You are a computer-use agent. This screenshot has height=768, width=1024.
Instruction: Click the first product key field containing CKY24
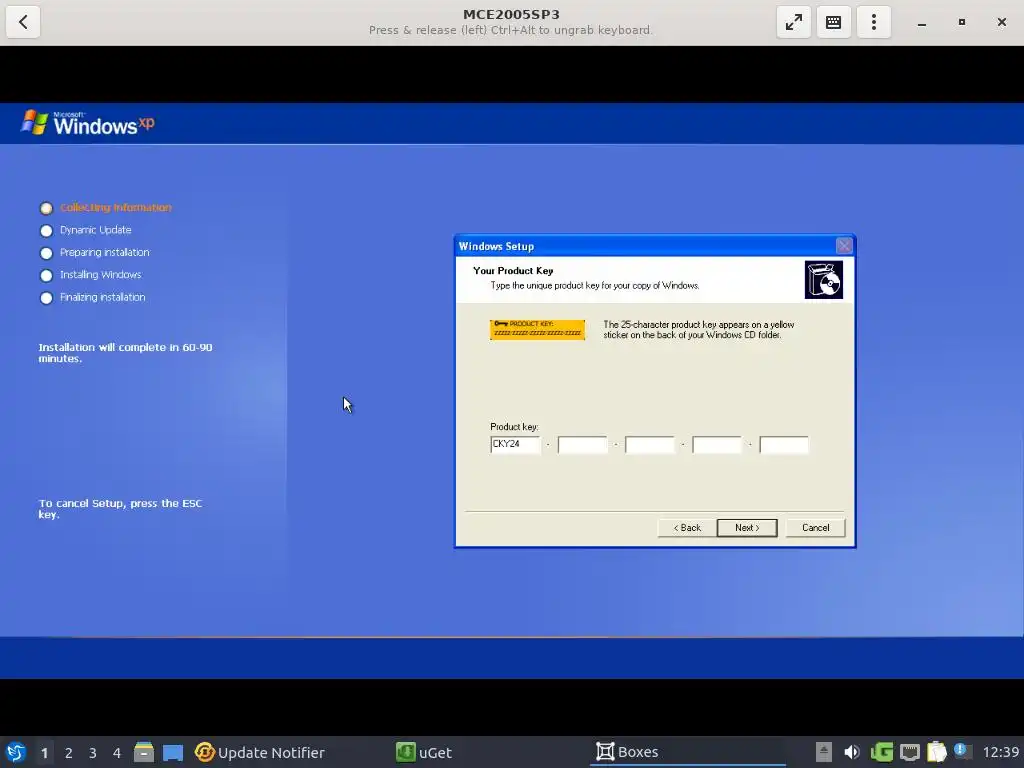pos(515,445)
